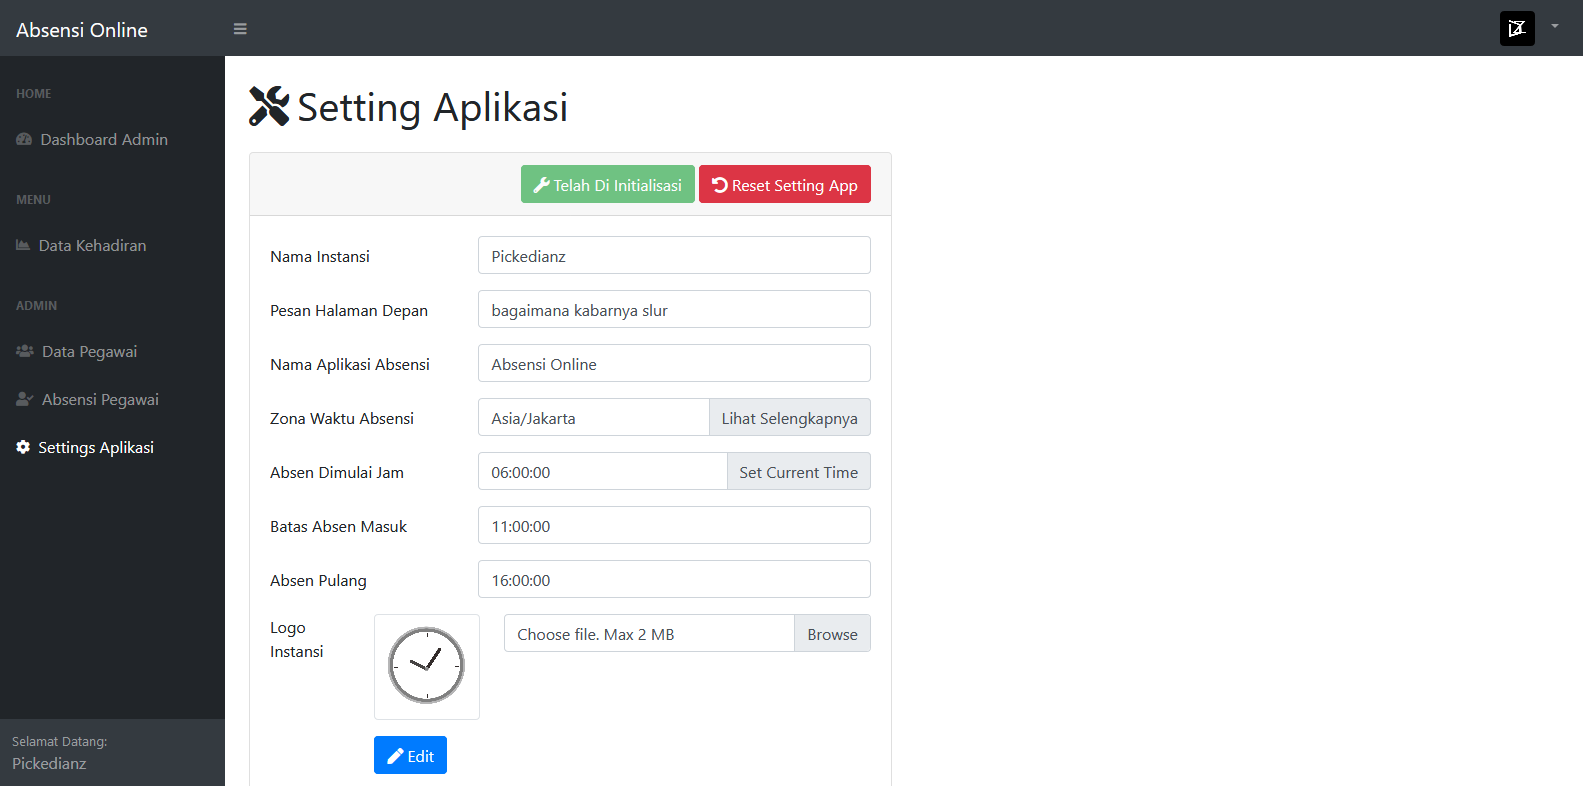
Task: Open the Absensi Pegawai menu item
Action: click(x=100, y=399)
